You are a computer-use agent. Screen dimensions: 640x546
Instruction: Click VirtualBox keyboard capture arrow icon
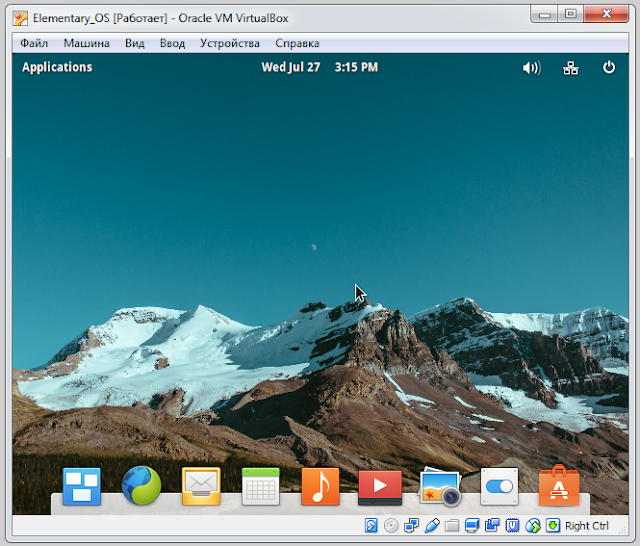pos(553,526)
